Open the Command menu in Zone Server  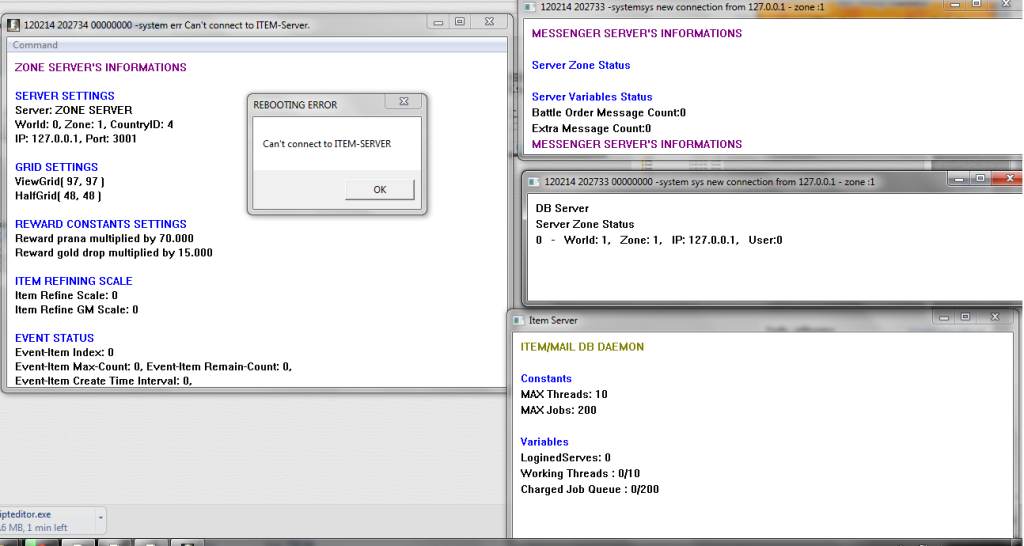coord(35,45)
